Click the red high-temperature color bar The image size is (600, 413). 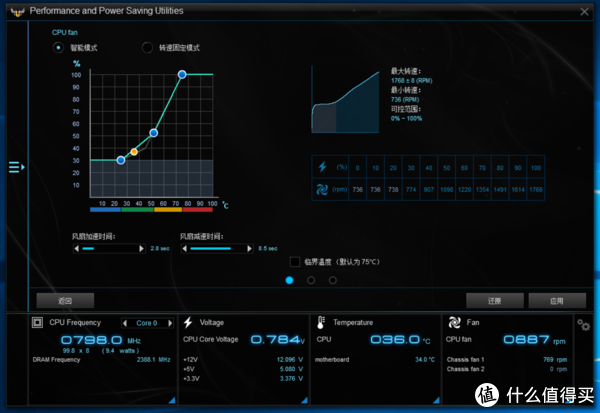coord(197,209)
